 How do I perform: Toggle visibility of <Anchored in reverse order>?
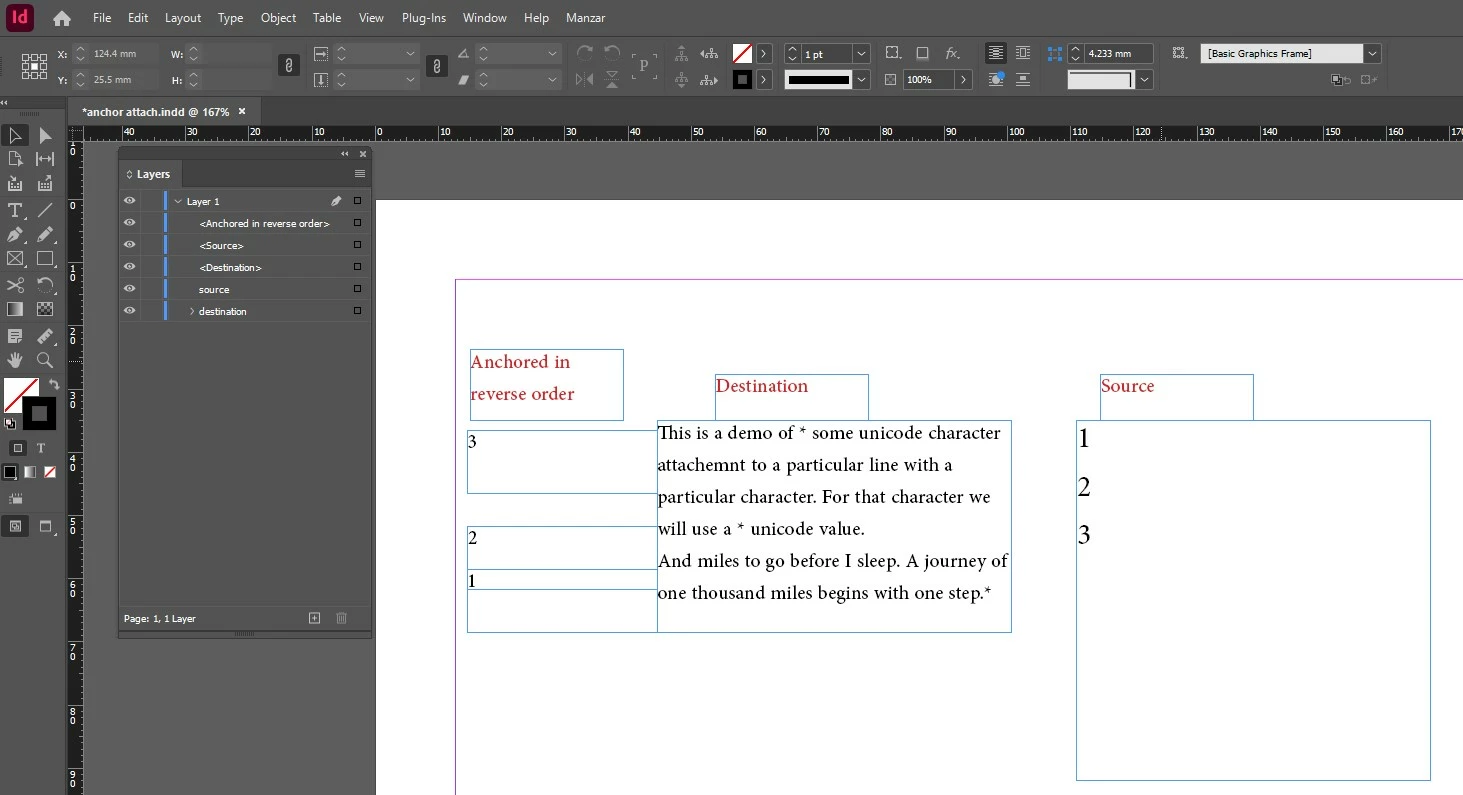tap(129, 223)
